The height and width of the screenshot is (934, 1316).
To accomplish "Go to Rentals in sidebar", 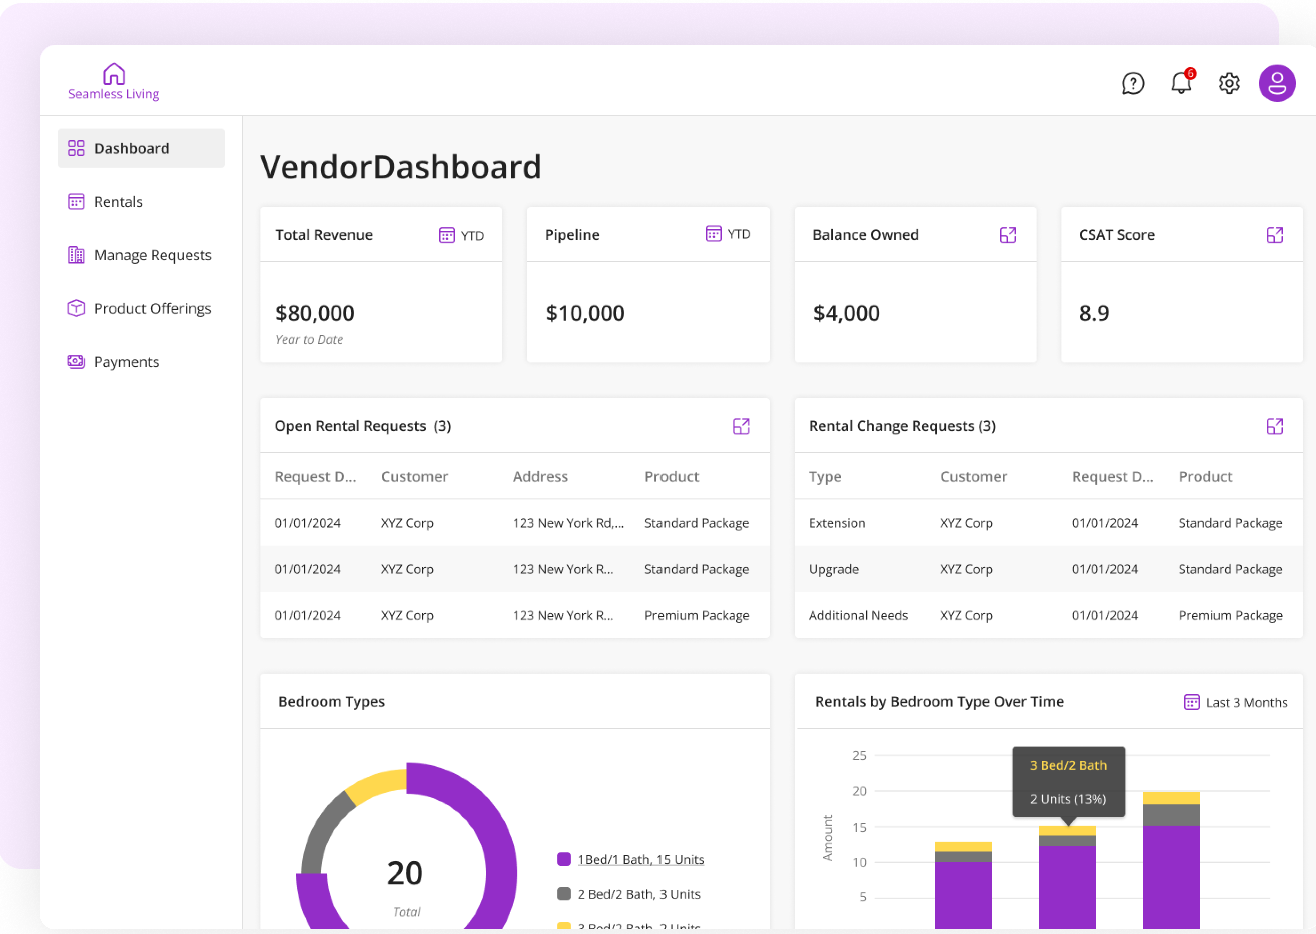I will (x=118, y=202).
